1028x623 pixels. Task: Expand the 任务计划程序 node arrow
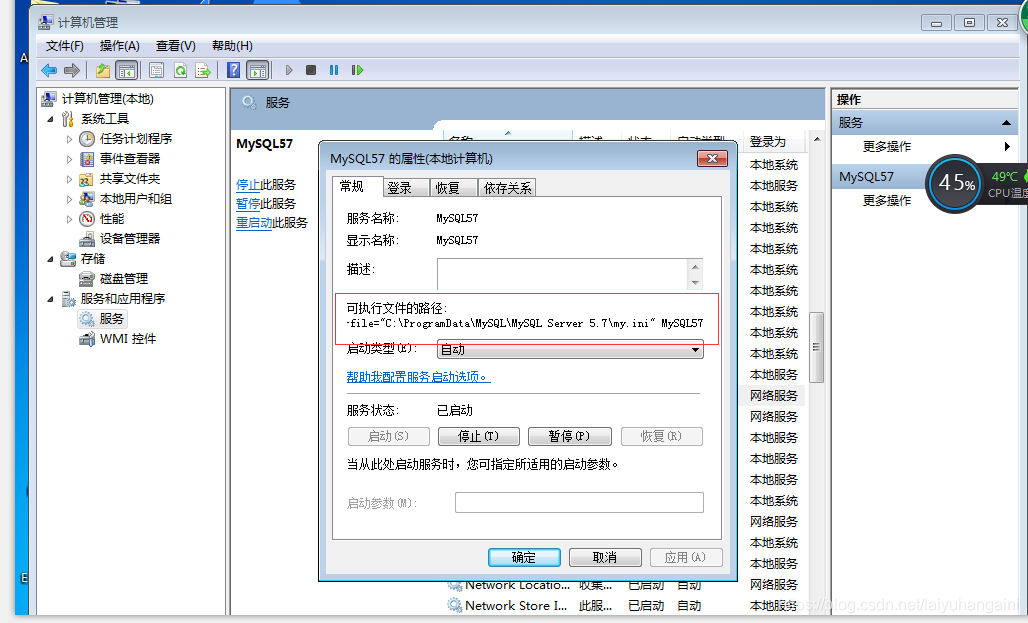[69, 139]
